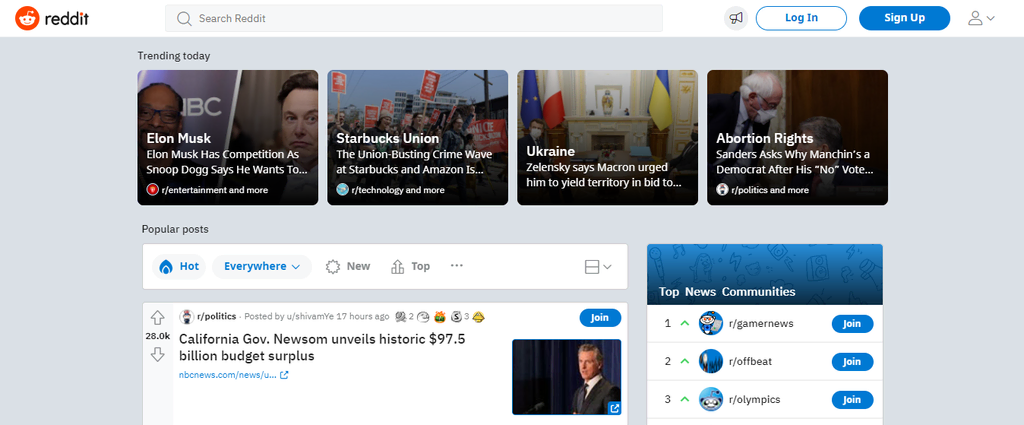Click the Newsom post thumbnail image
Image resolution: width=1024 pixels, height=425 pixels.
click(x=566, y=377)
